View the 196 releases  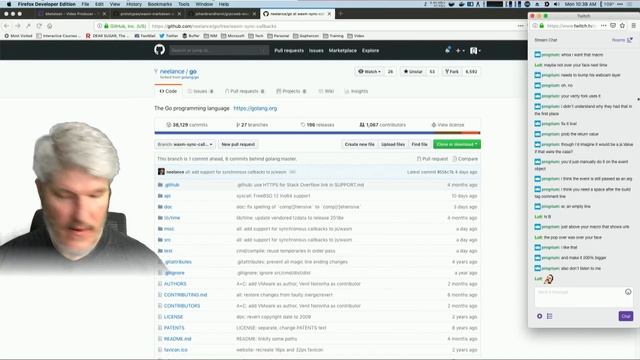click(318, 125)
